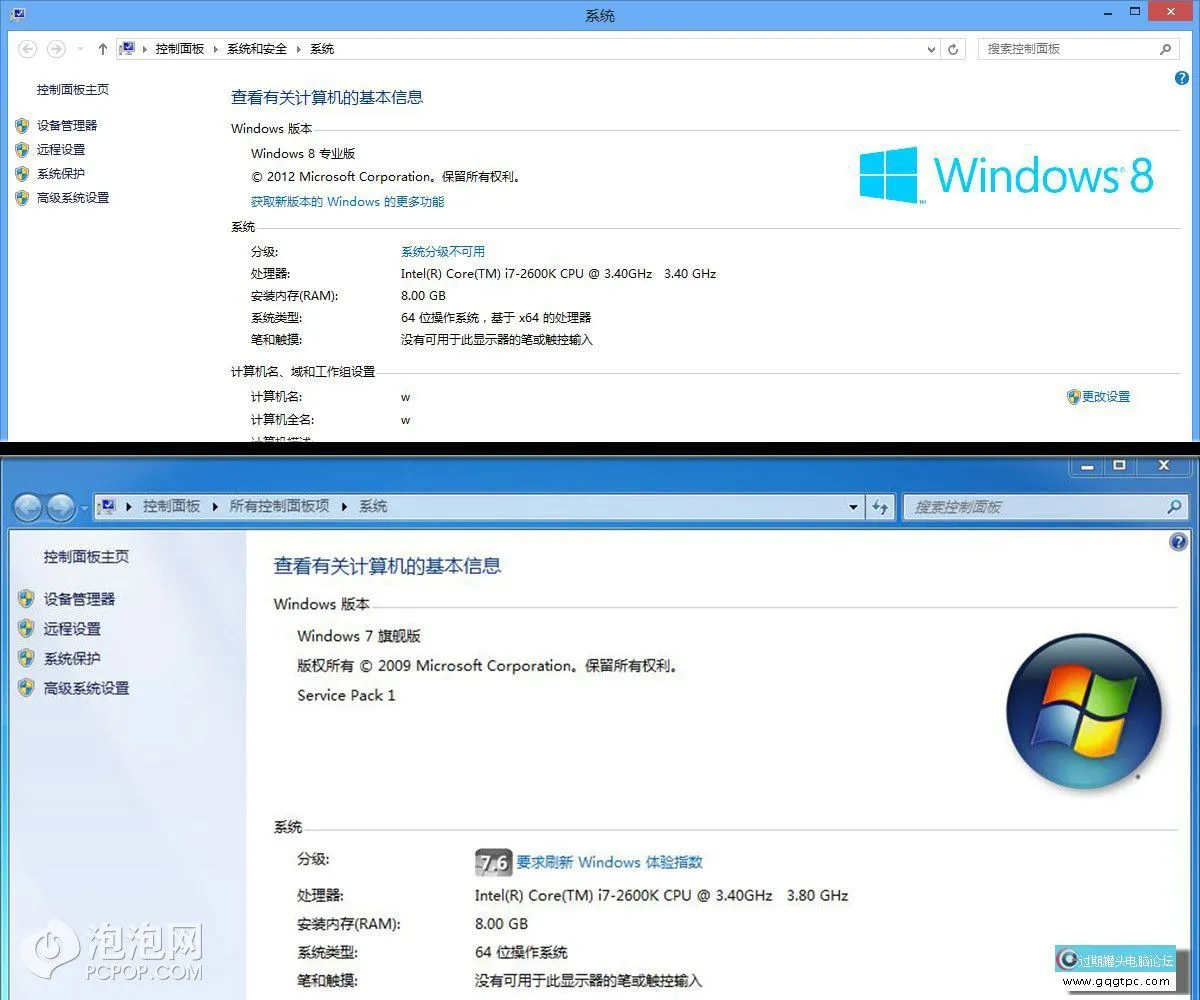Open the help question mark in the Windows 8 window
The height and width of the screenshot is (1000, 1200).
point(1182,79)
